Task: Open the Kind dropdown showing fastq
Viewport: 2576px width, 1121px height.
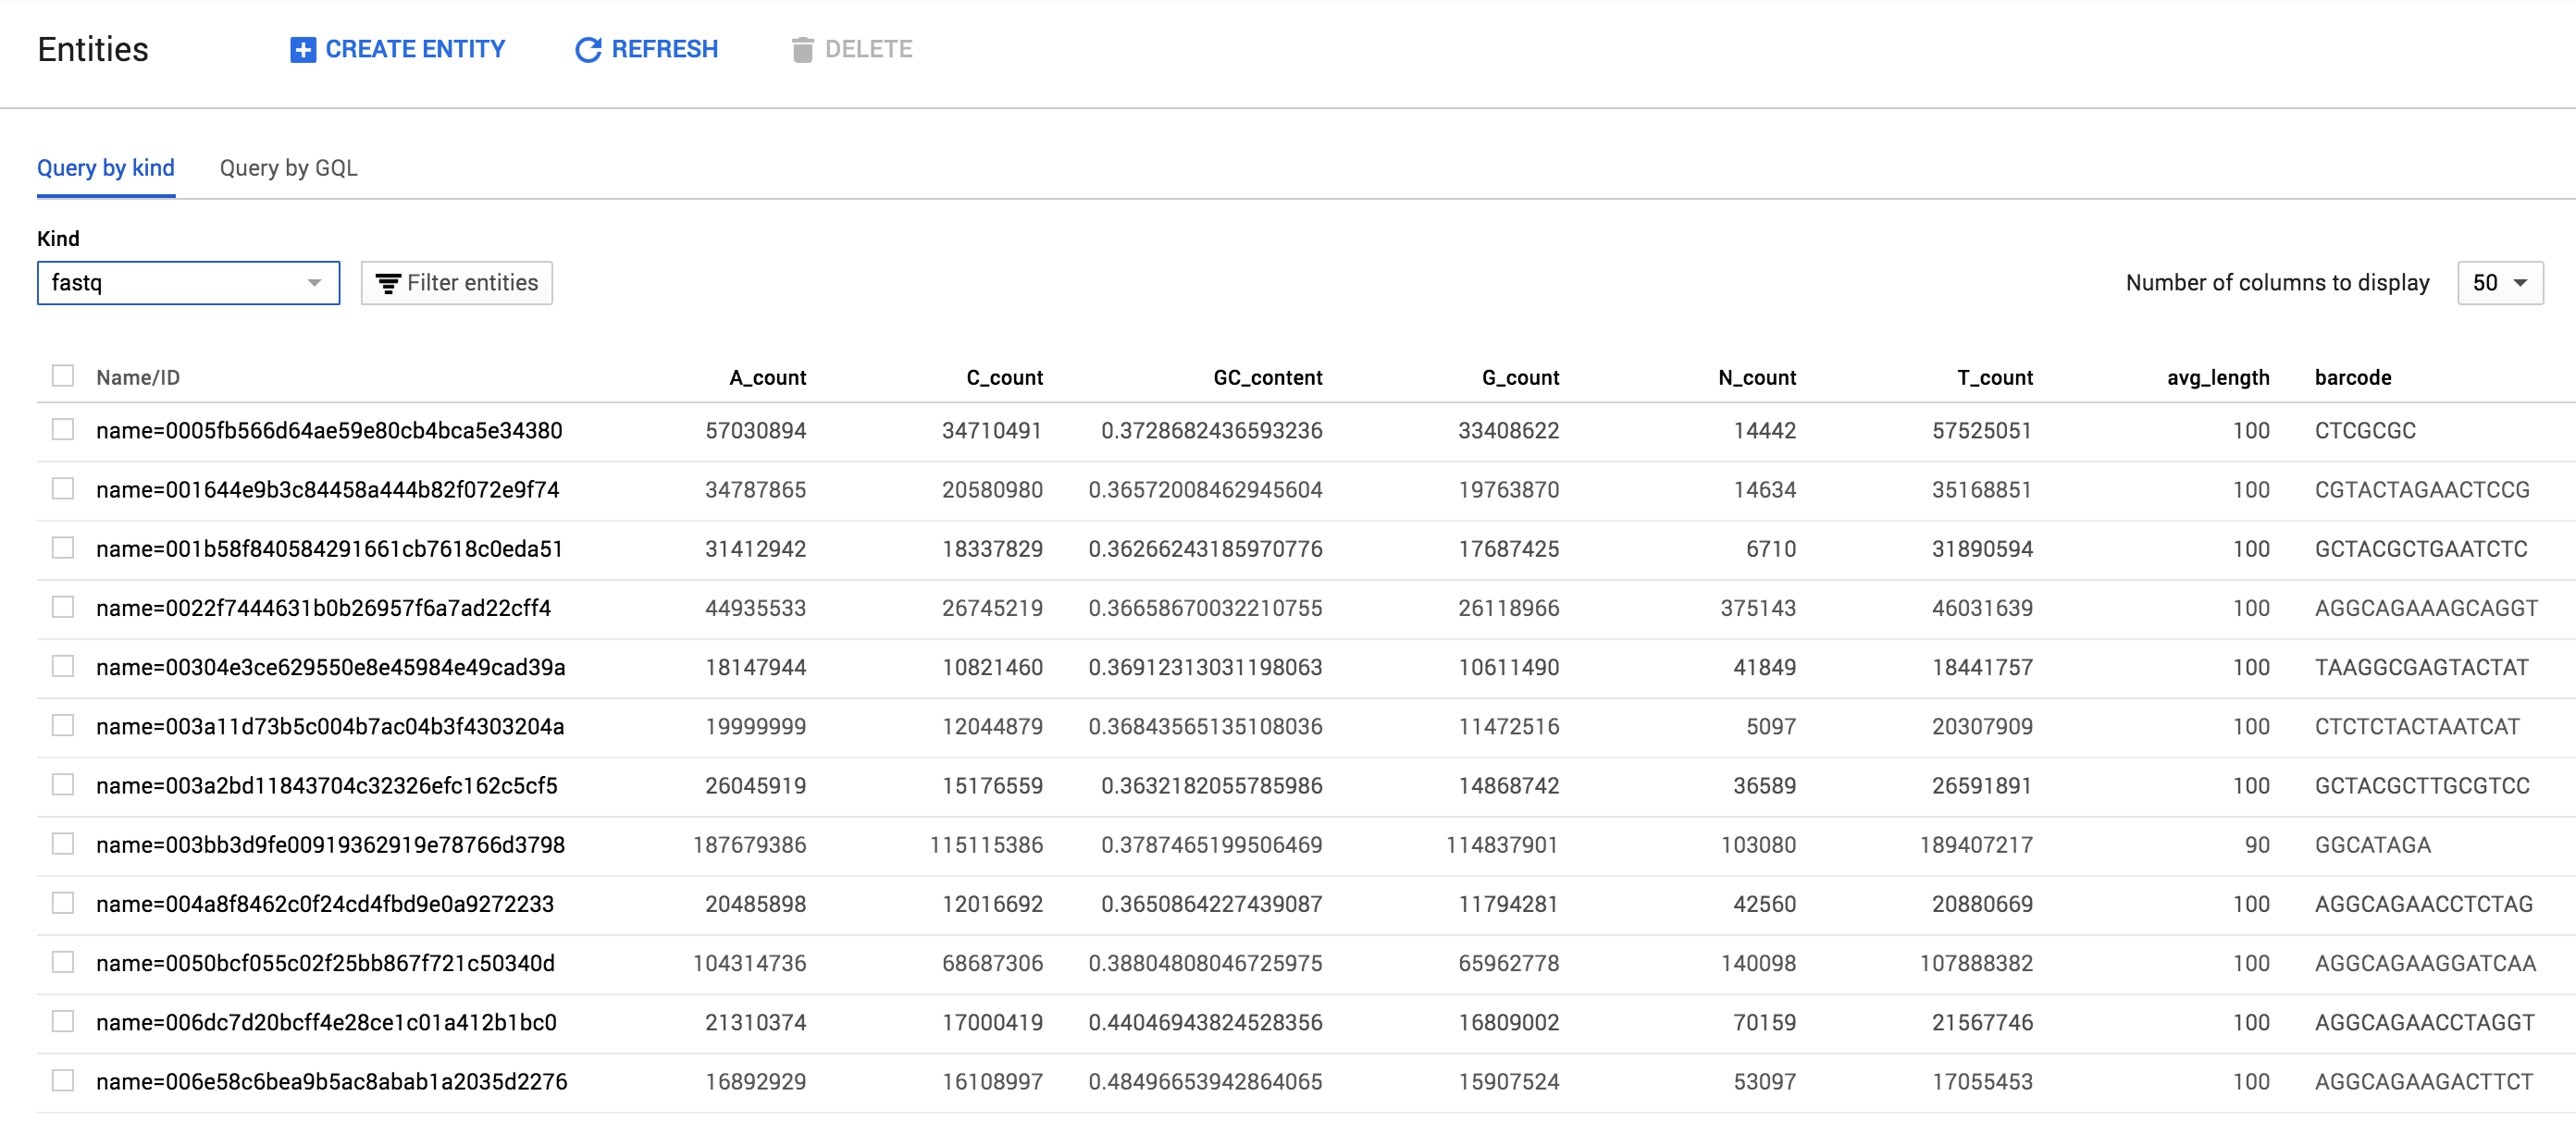Action: click(x=188, y=283)
